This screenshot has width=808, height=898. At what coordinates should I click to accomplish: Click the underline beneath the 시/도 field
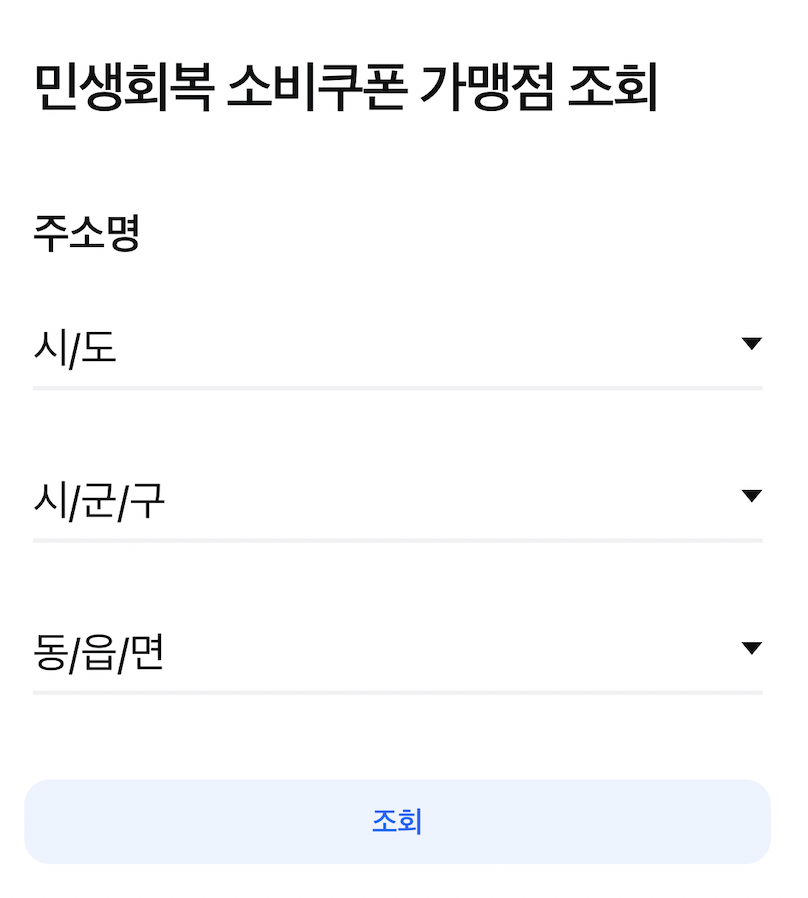pos(397,388)
